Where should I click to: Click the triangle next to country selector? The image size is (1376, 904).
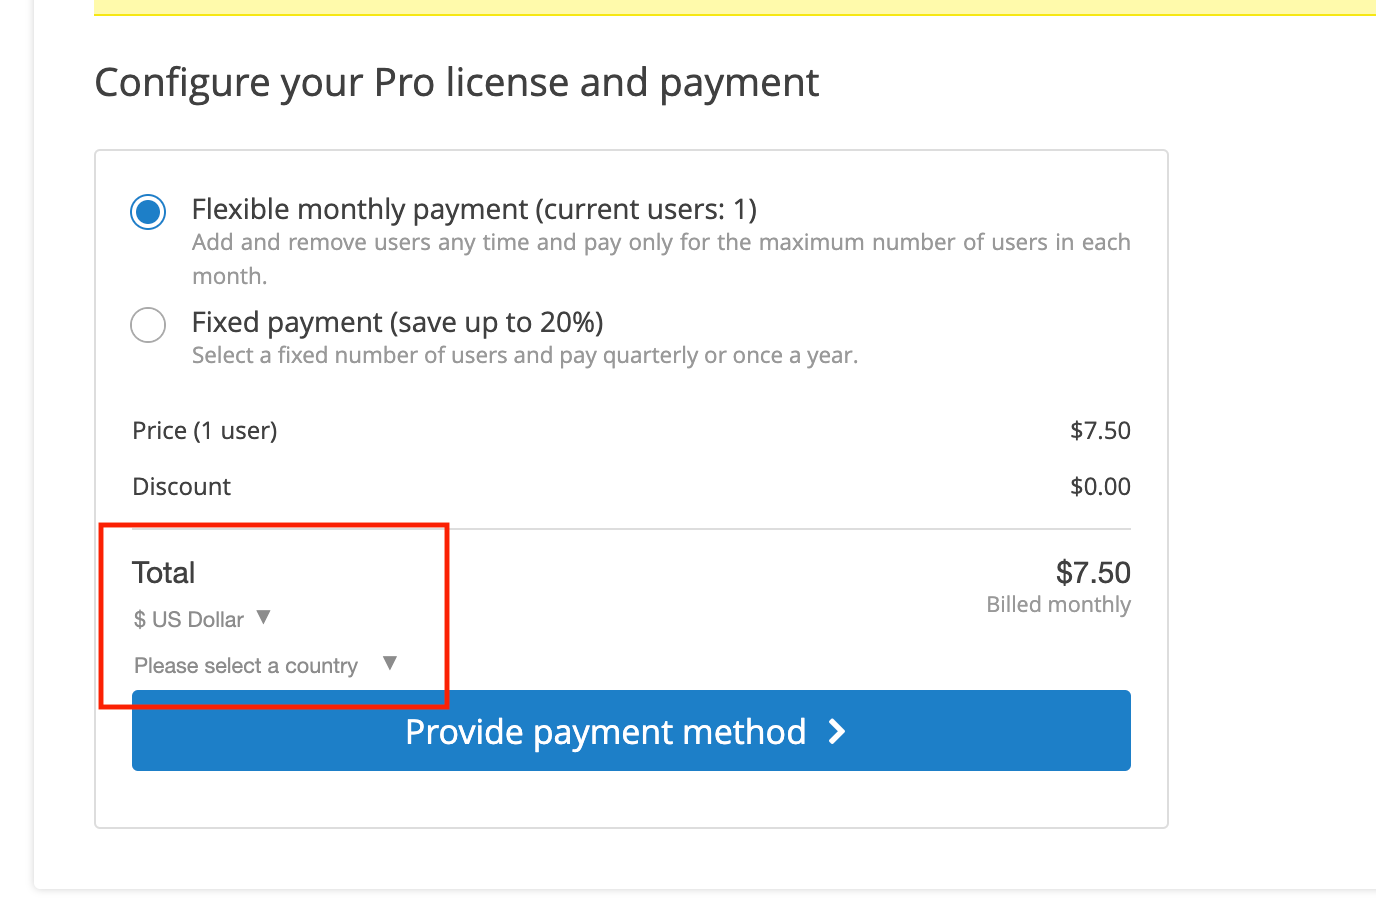coord(391,662)
